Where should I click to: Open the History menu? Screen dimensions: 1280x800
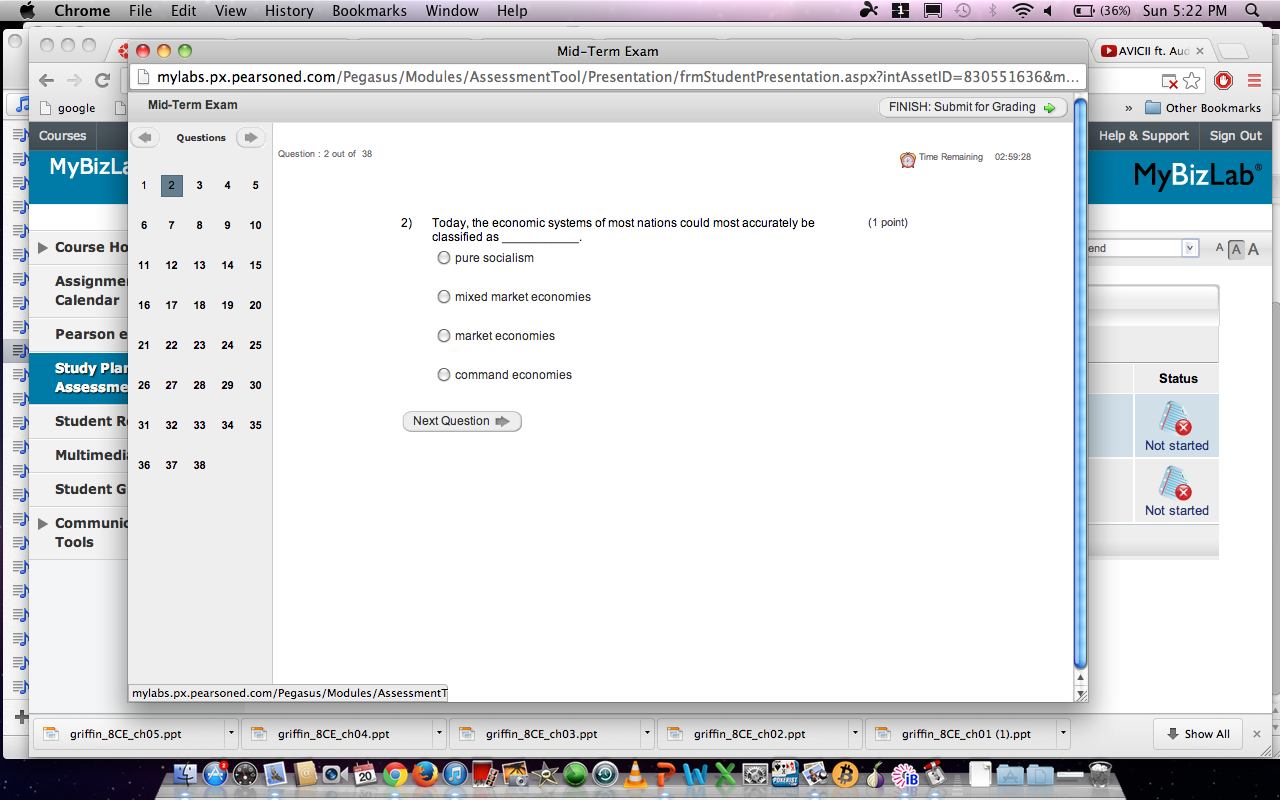tap(289, 11)
